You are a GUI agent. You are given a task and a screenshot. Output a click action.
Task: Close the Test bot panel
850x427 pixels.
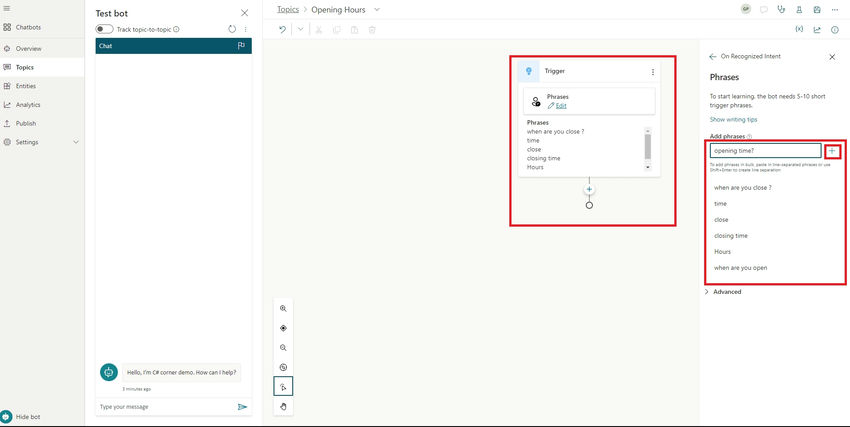(x=244, y=13)
